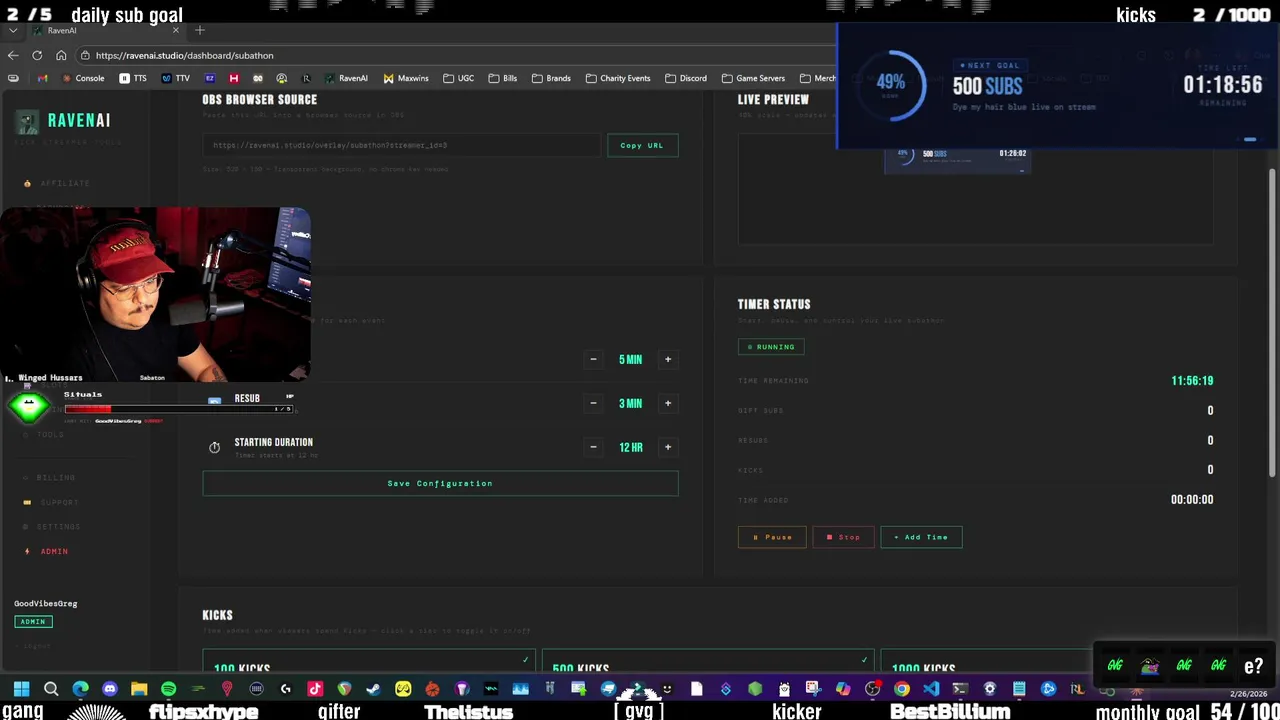Viewport: 1280px width, 720px height.
Task: Open Settings in the sidebar
Action: tap(58, 527)
